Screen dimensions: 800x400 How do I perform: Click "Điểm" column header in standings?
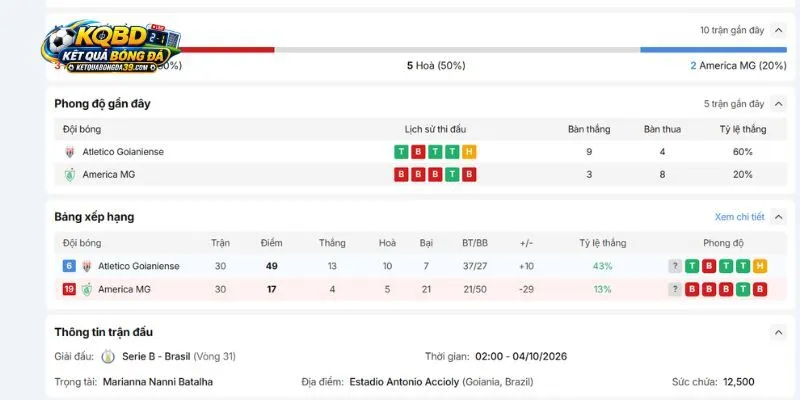click(271, 243)
